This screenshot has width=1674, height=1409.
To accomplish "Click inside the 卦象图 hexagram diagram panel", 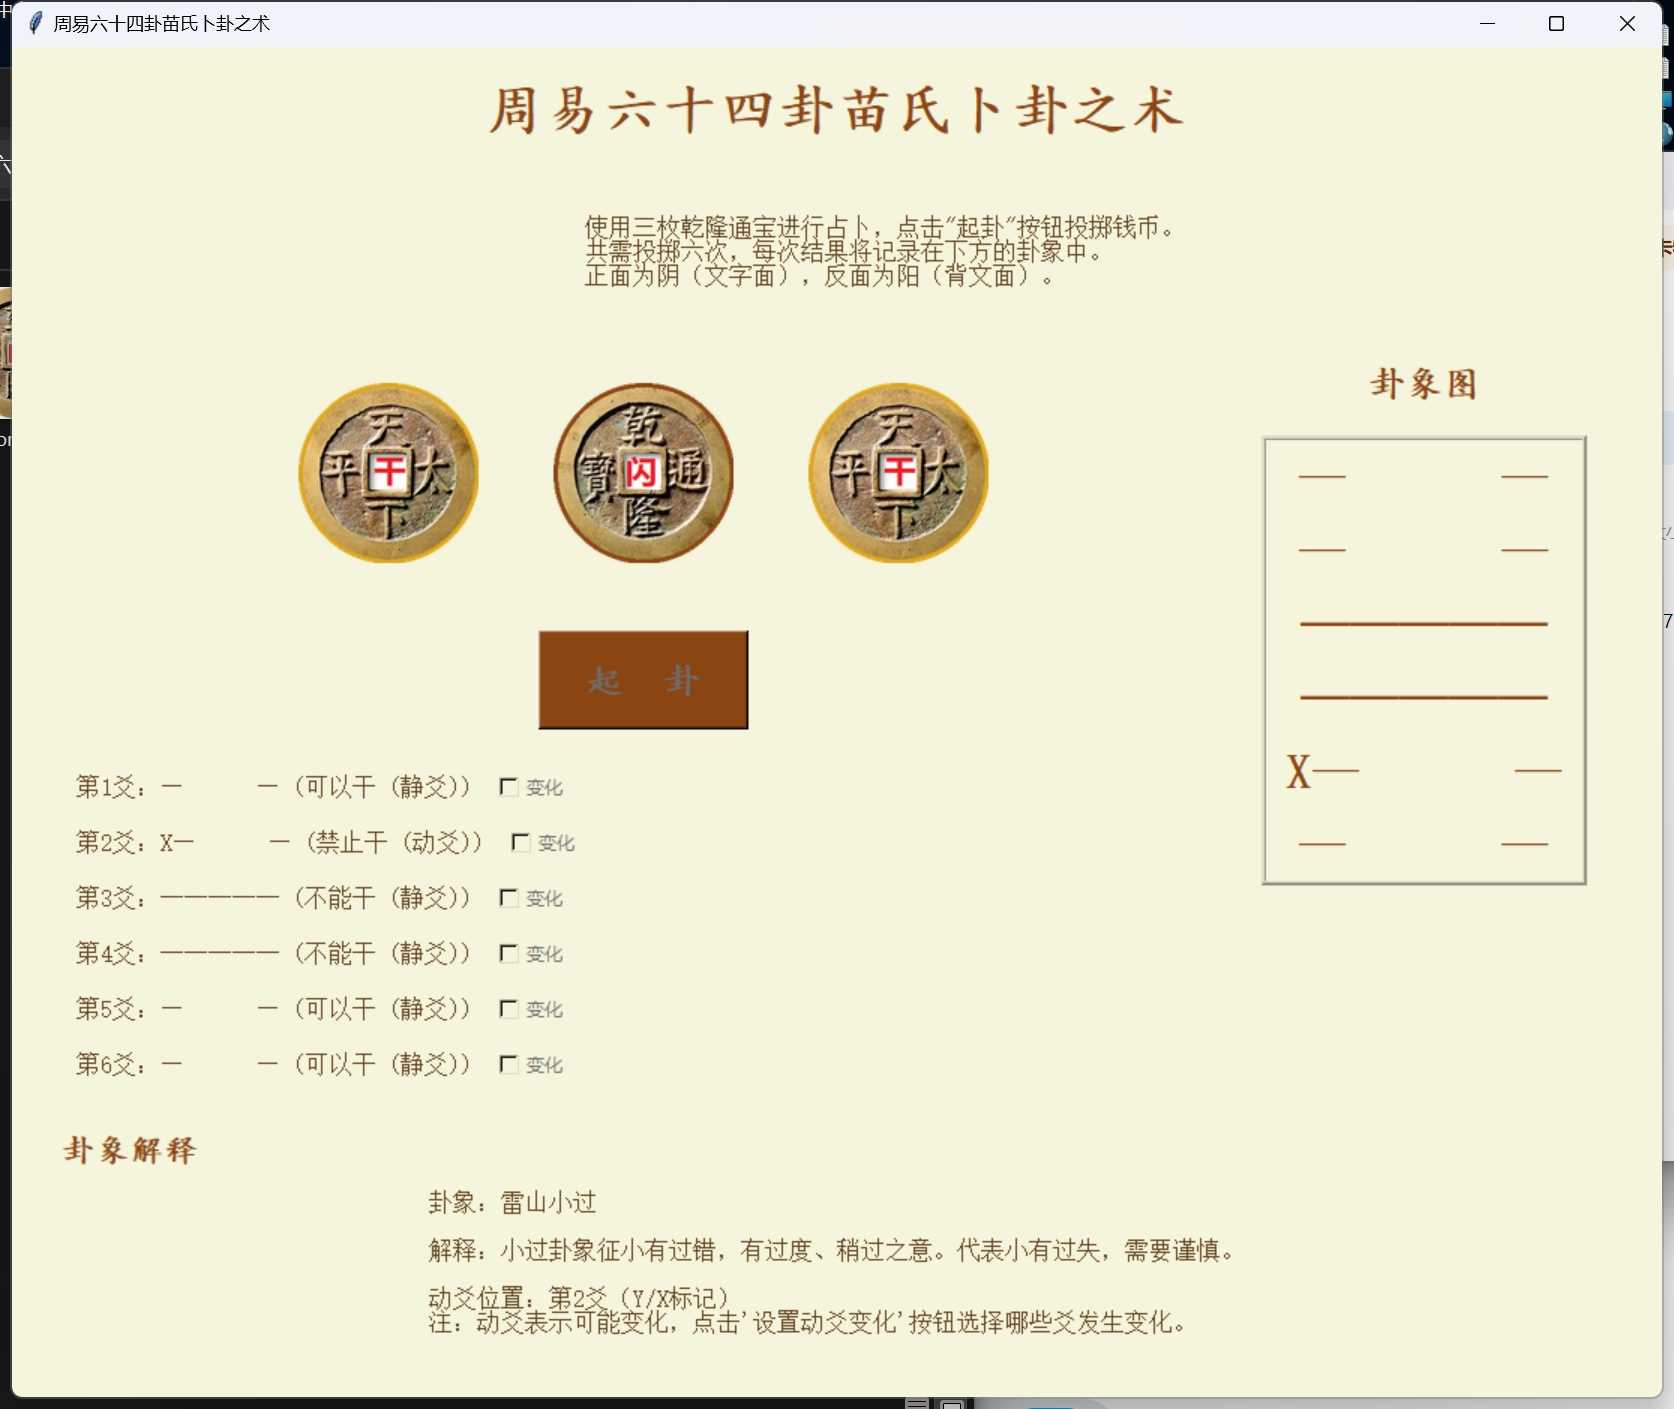I will (x=1424, y=660).
